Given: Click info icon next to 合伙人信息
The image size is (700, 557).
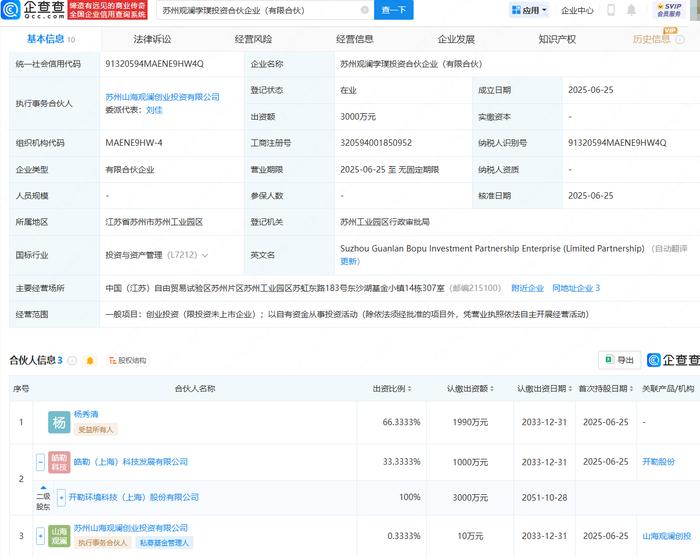Looking at the screenshot, I should coord(72,361).
